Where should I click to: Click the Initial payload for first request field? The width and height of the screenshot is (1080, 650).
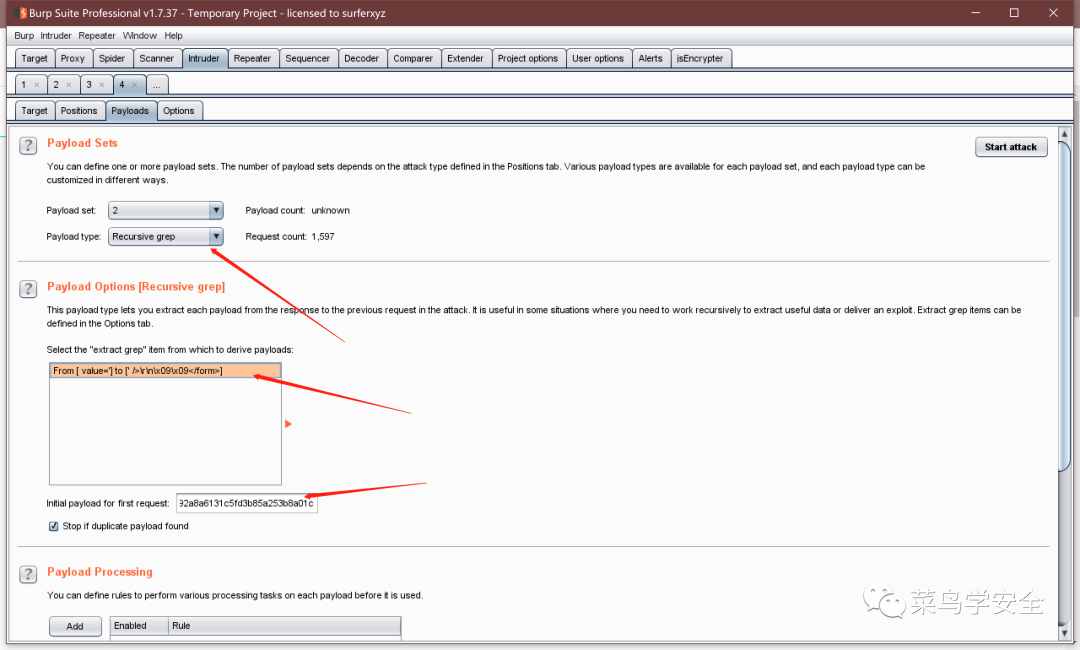click(247, 503)
